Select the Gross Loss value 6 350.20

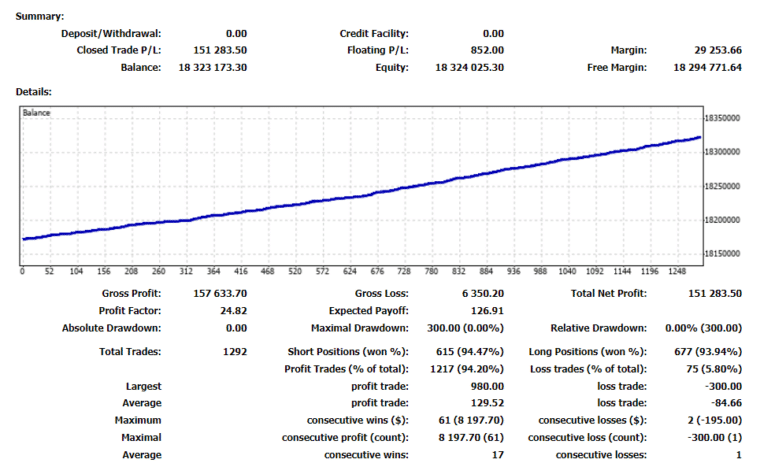pos(483,293)
